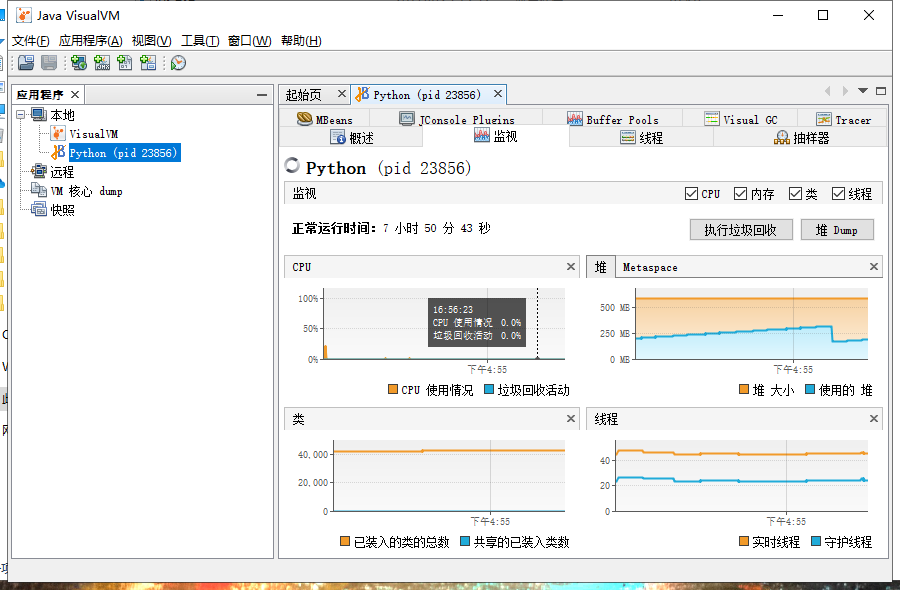The height and width of the screenshot is (590, 900).
Task: Click the 正常运行时间 uptime text
Action: pyautogui.click(x=391, y=228)
